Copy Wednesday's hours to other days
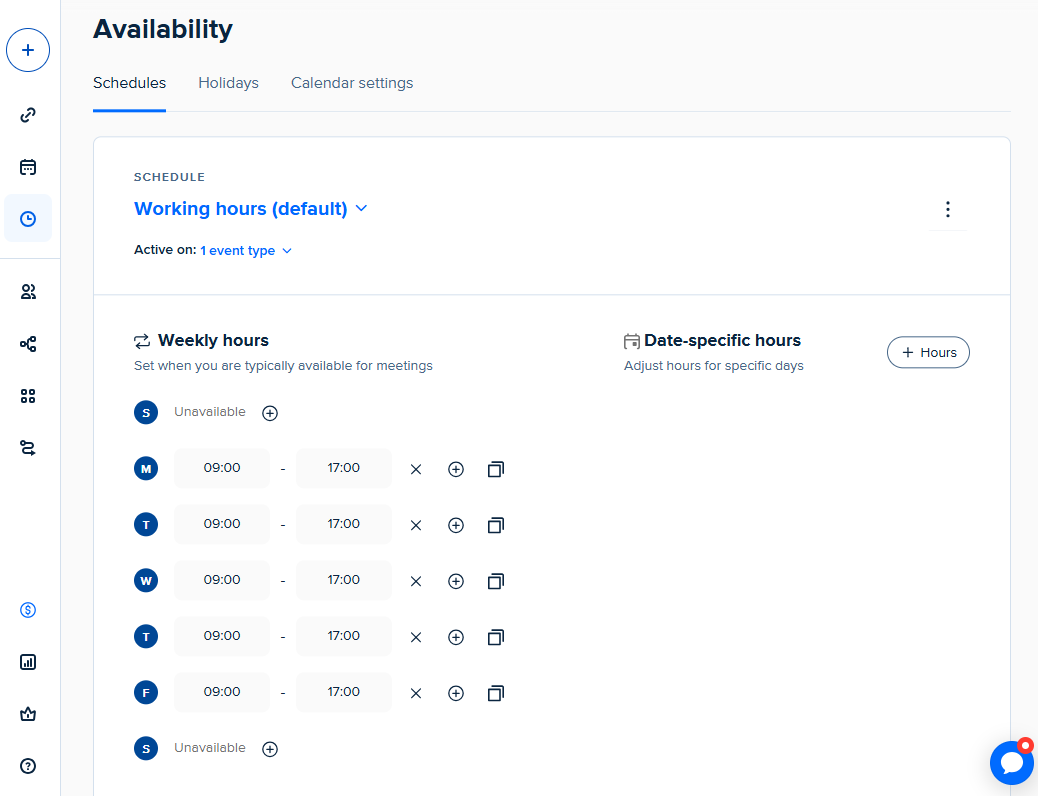 [495, 581]
